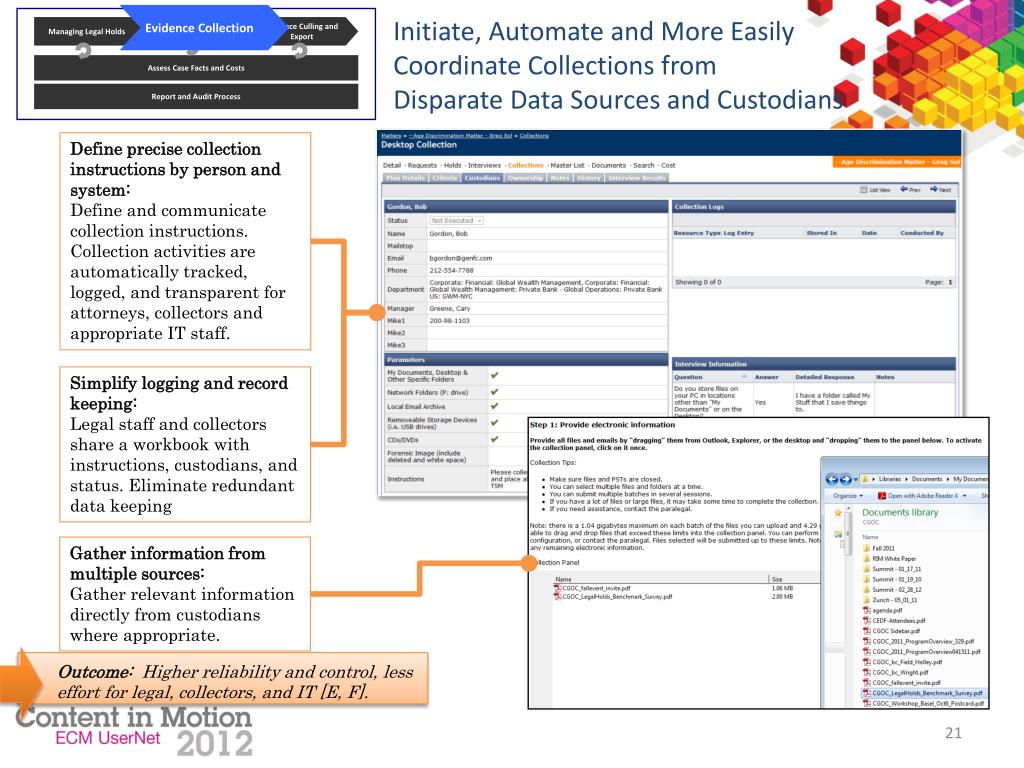This screenshot has width=1024, height=768.
Task: Click Matters breadcrumb link
Action: click(391, 136)
